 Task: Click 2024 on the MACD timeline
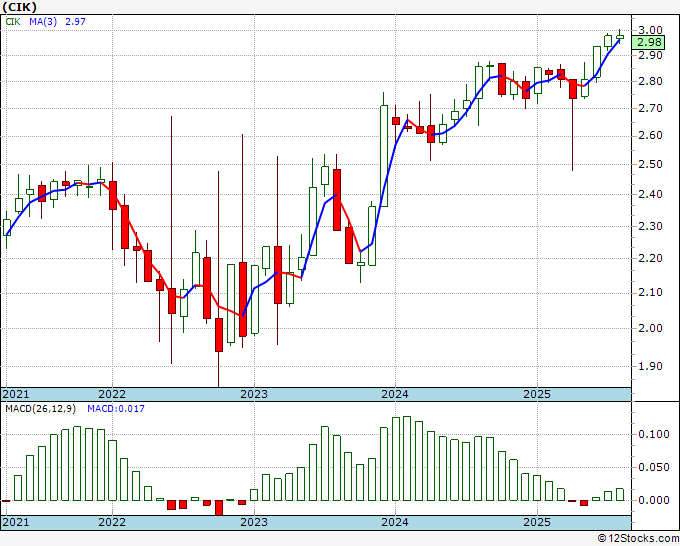coord(395,522)
